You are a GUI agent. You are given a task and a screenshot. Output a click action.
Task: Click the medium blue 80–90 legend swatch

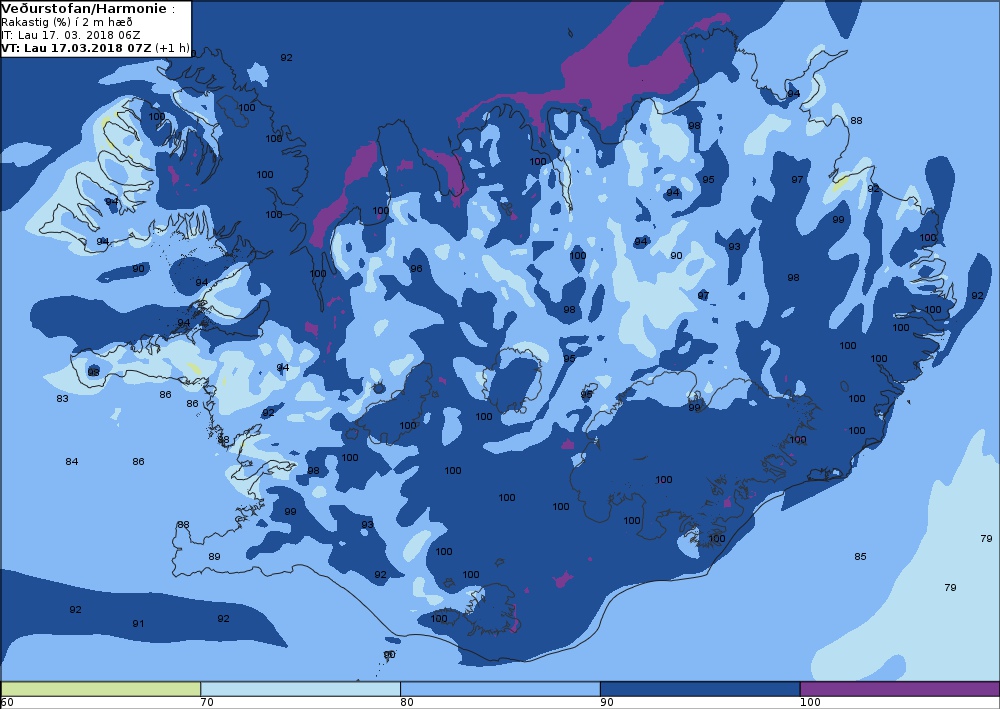500,689
